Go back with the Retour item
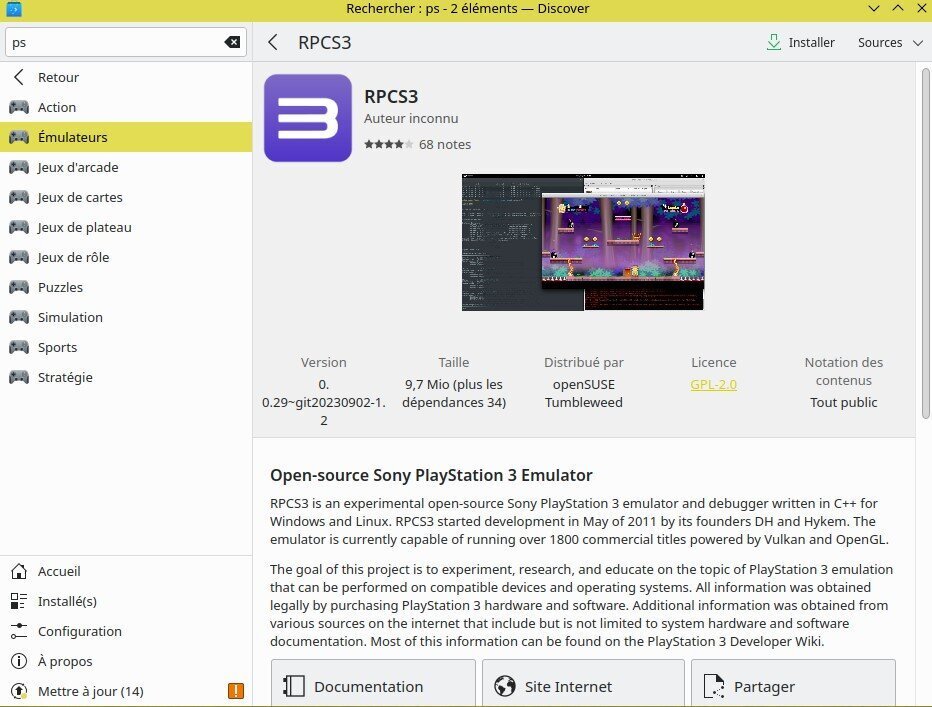Viewport: 932px width, 707px height. point(58,77)
